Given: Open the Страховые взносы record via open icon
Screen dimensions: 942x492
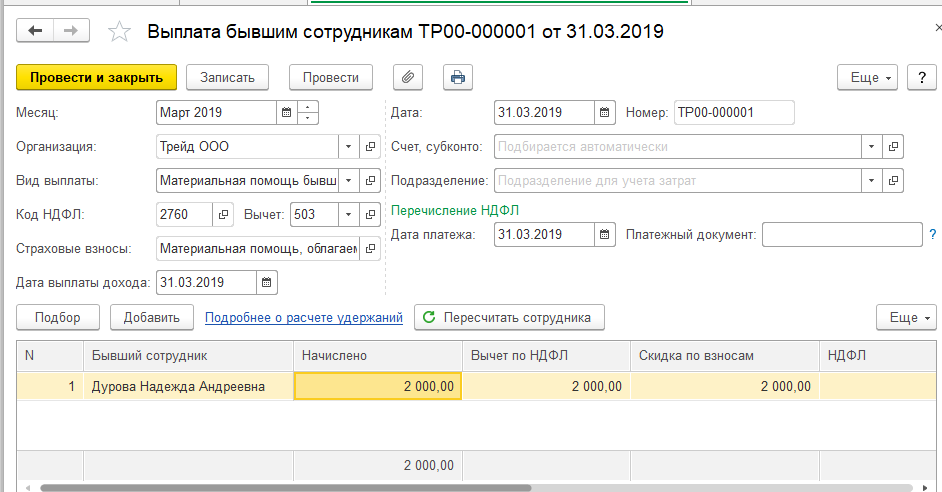Looking at the screenshot, I should tap(370, 248).
